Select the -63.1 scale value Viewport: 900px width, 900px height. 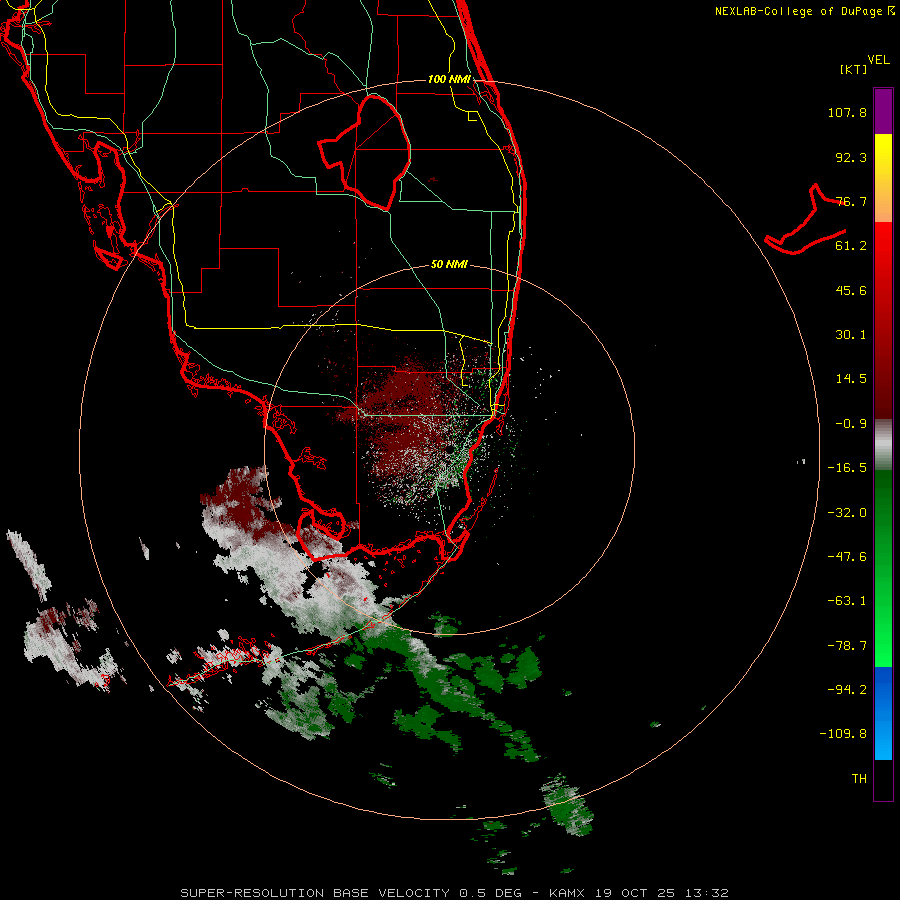click(847, 601)
